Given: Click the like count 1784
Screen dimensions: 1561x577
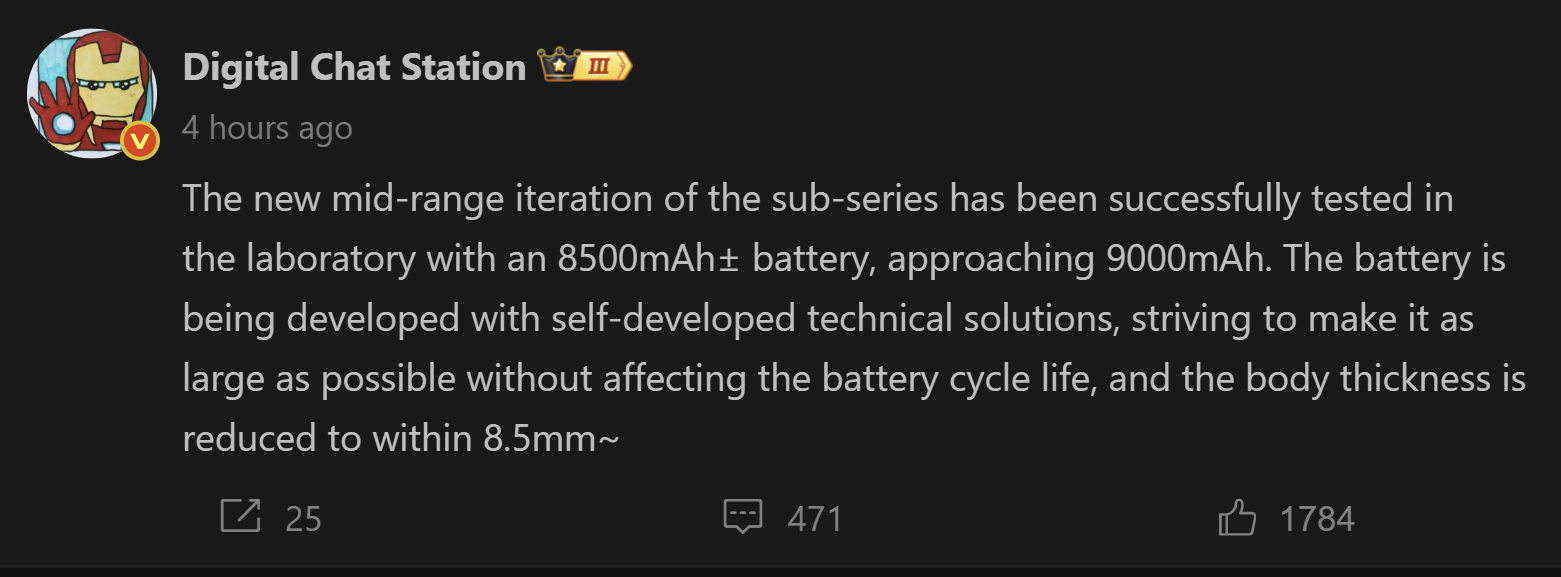Looking at the screenshot, I should coord(1317,519).
